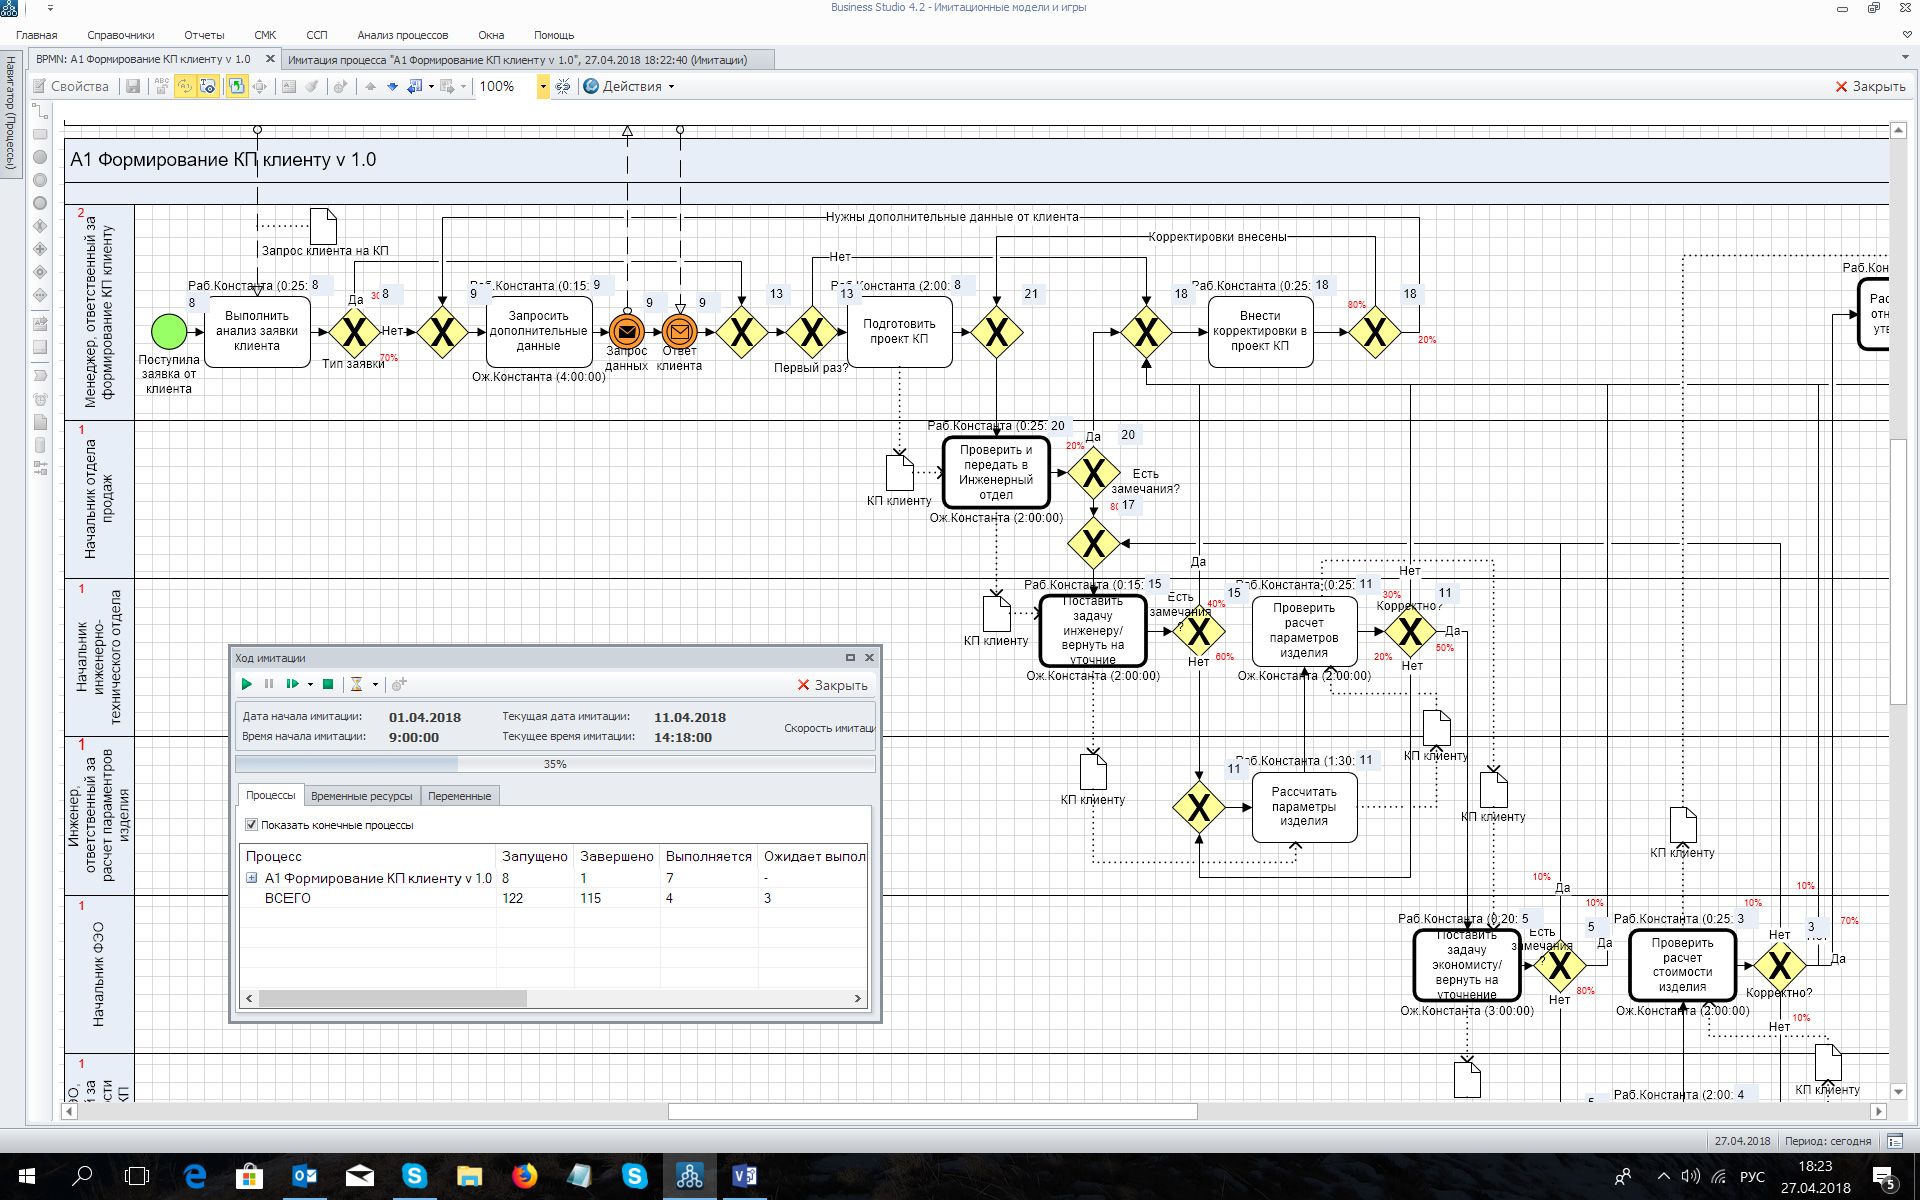Click the blue down arrow toolbar icon
1920x1200 pixels.
(392, 87)
